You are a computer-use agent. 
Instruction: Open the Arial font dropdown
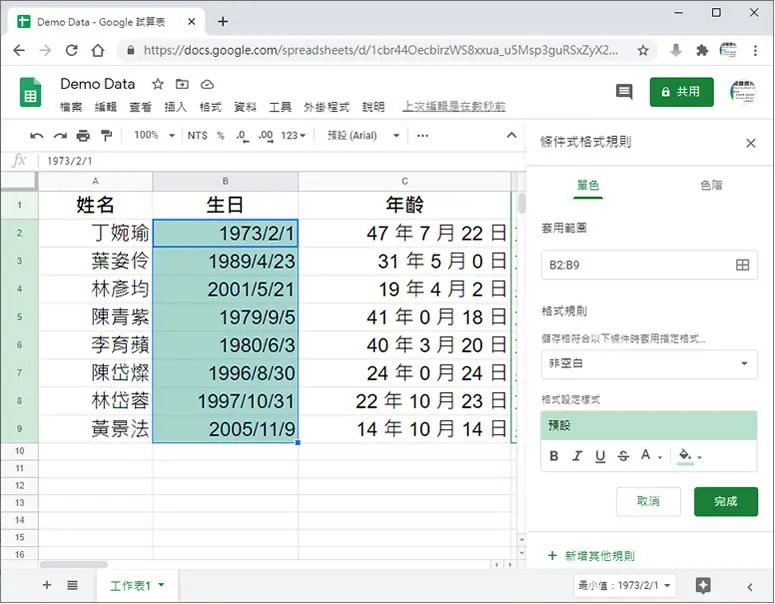[363, 135]
